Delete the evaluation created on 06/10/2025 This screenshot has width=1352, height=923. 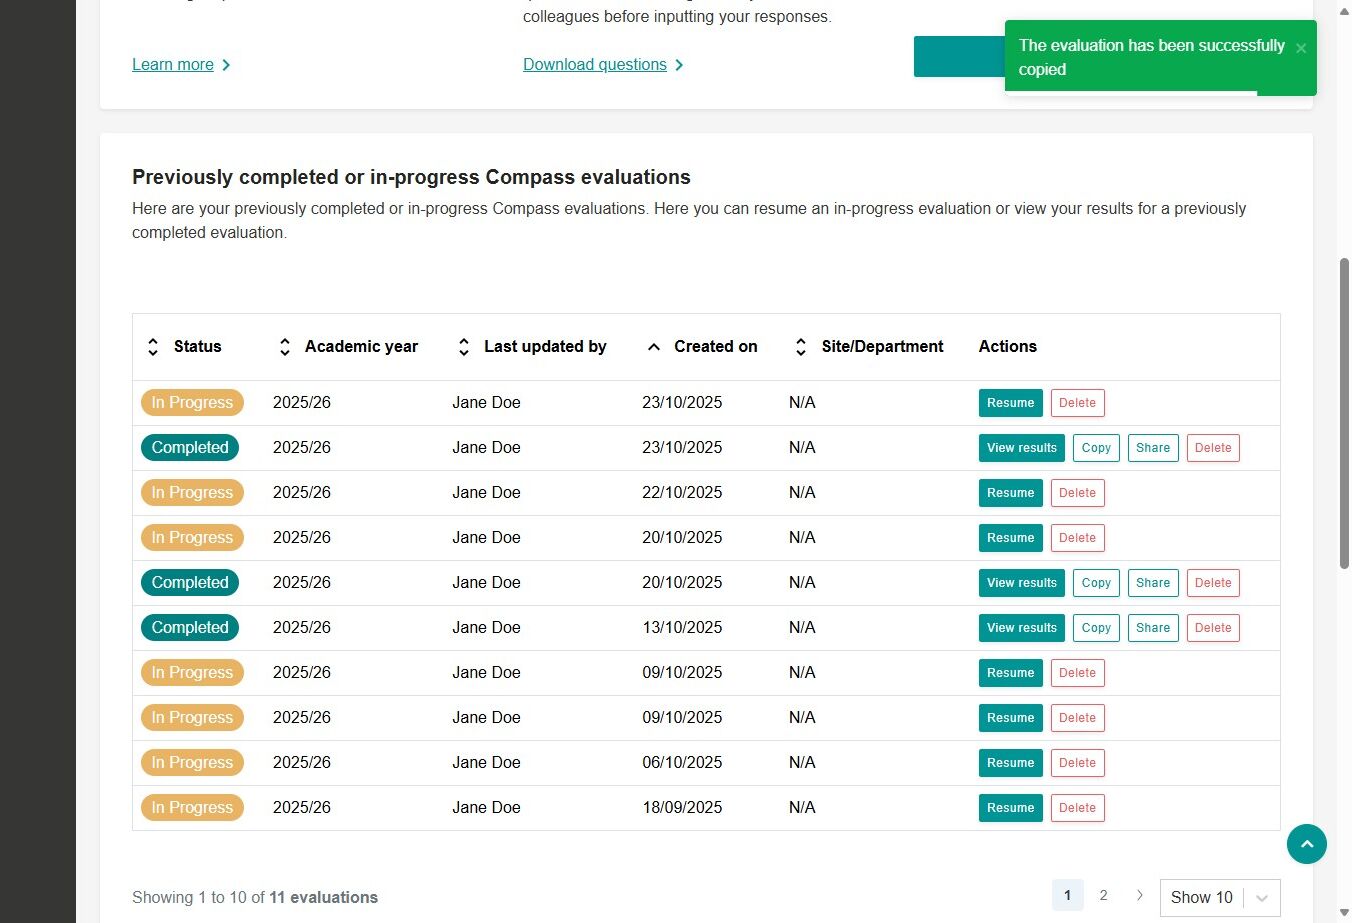[x=1078, y=763]
